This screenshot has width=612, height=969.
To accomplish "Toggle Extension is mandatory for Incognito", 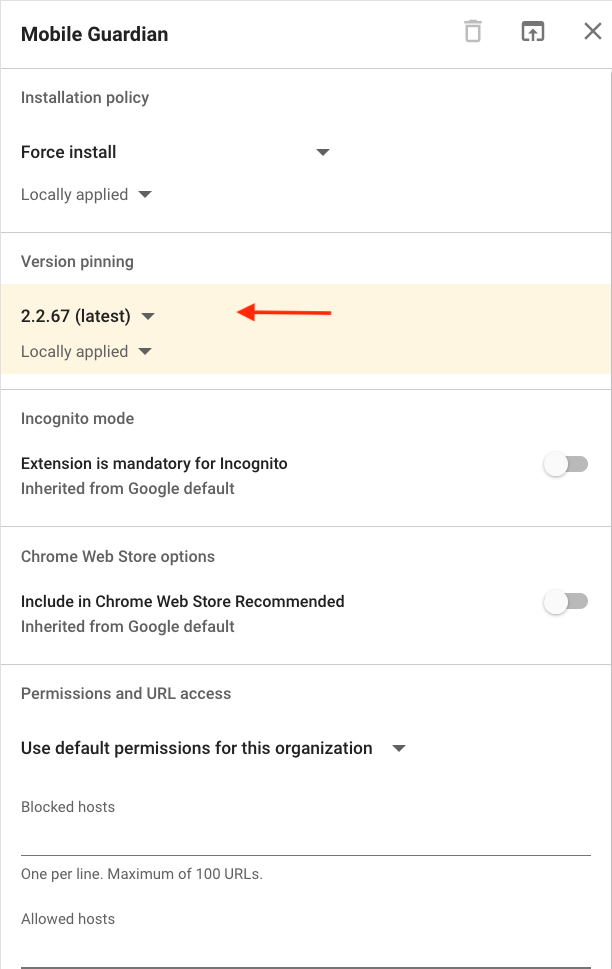I will [x=566, y=464].
